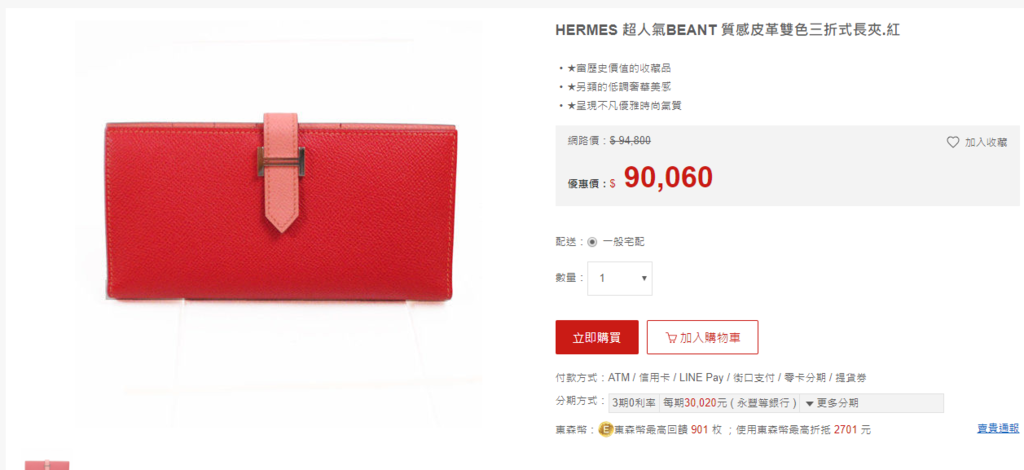The width and height of the screenshot is (1024, 470).
Task: Click the shopping cart icon
Action: tap(671, 337)
